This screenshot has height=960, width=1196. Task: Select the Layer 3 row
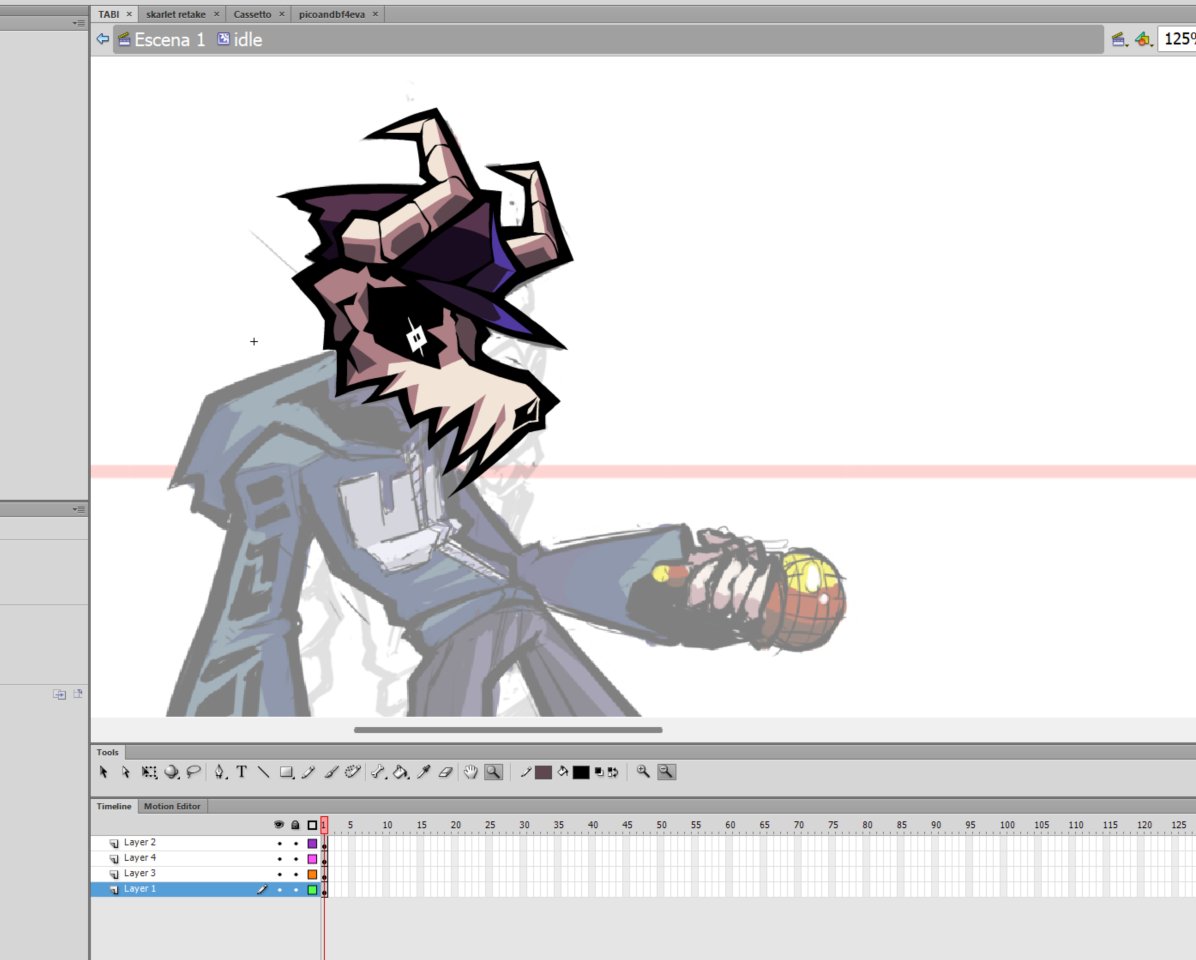point(206,874)
